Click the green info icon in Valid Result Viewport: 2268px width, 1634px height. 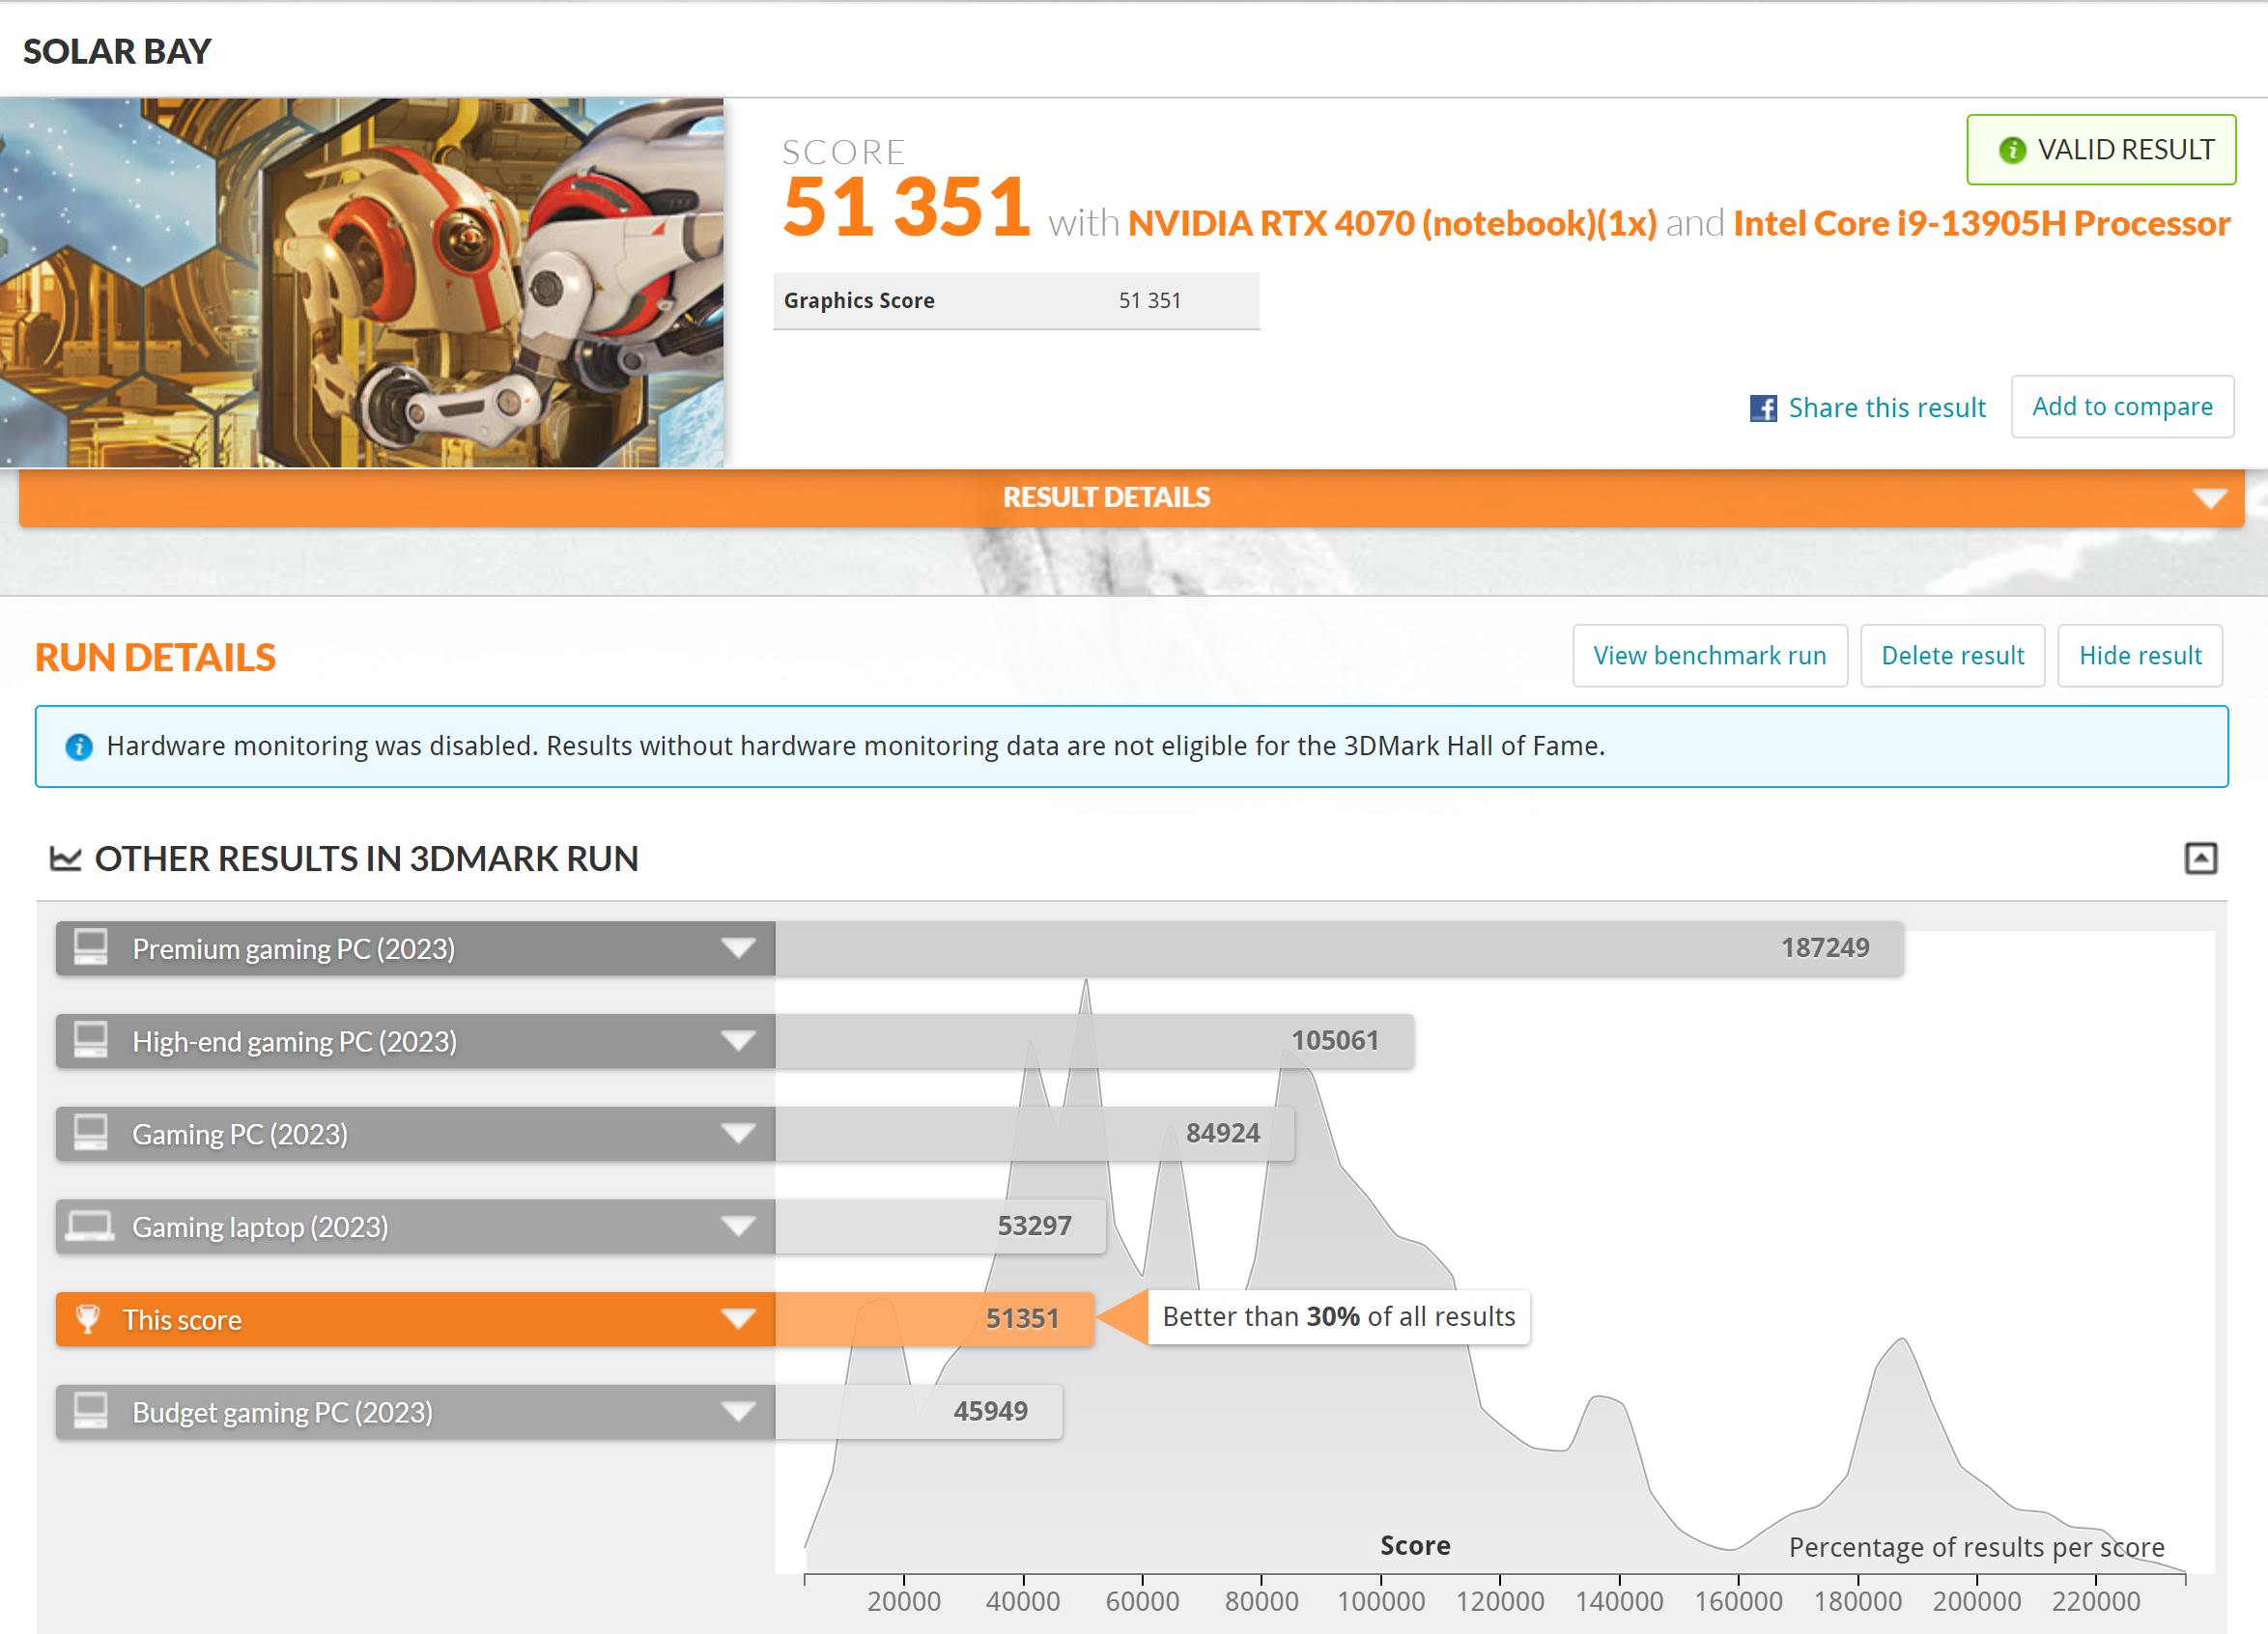click(x=2011, y=150)
